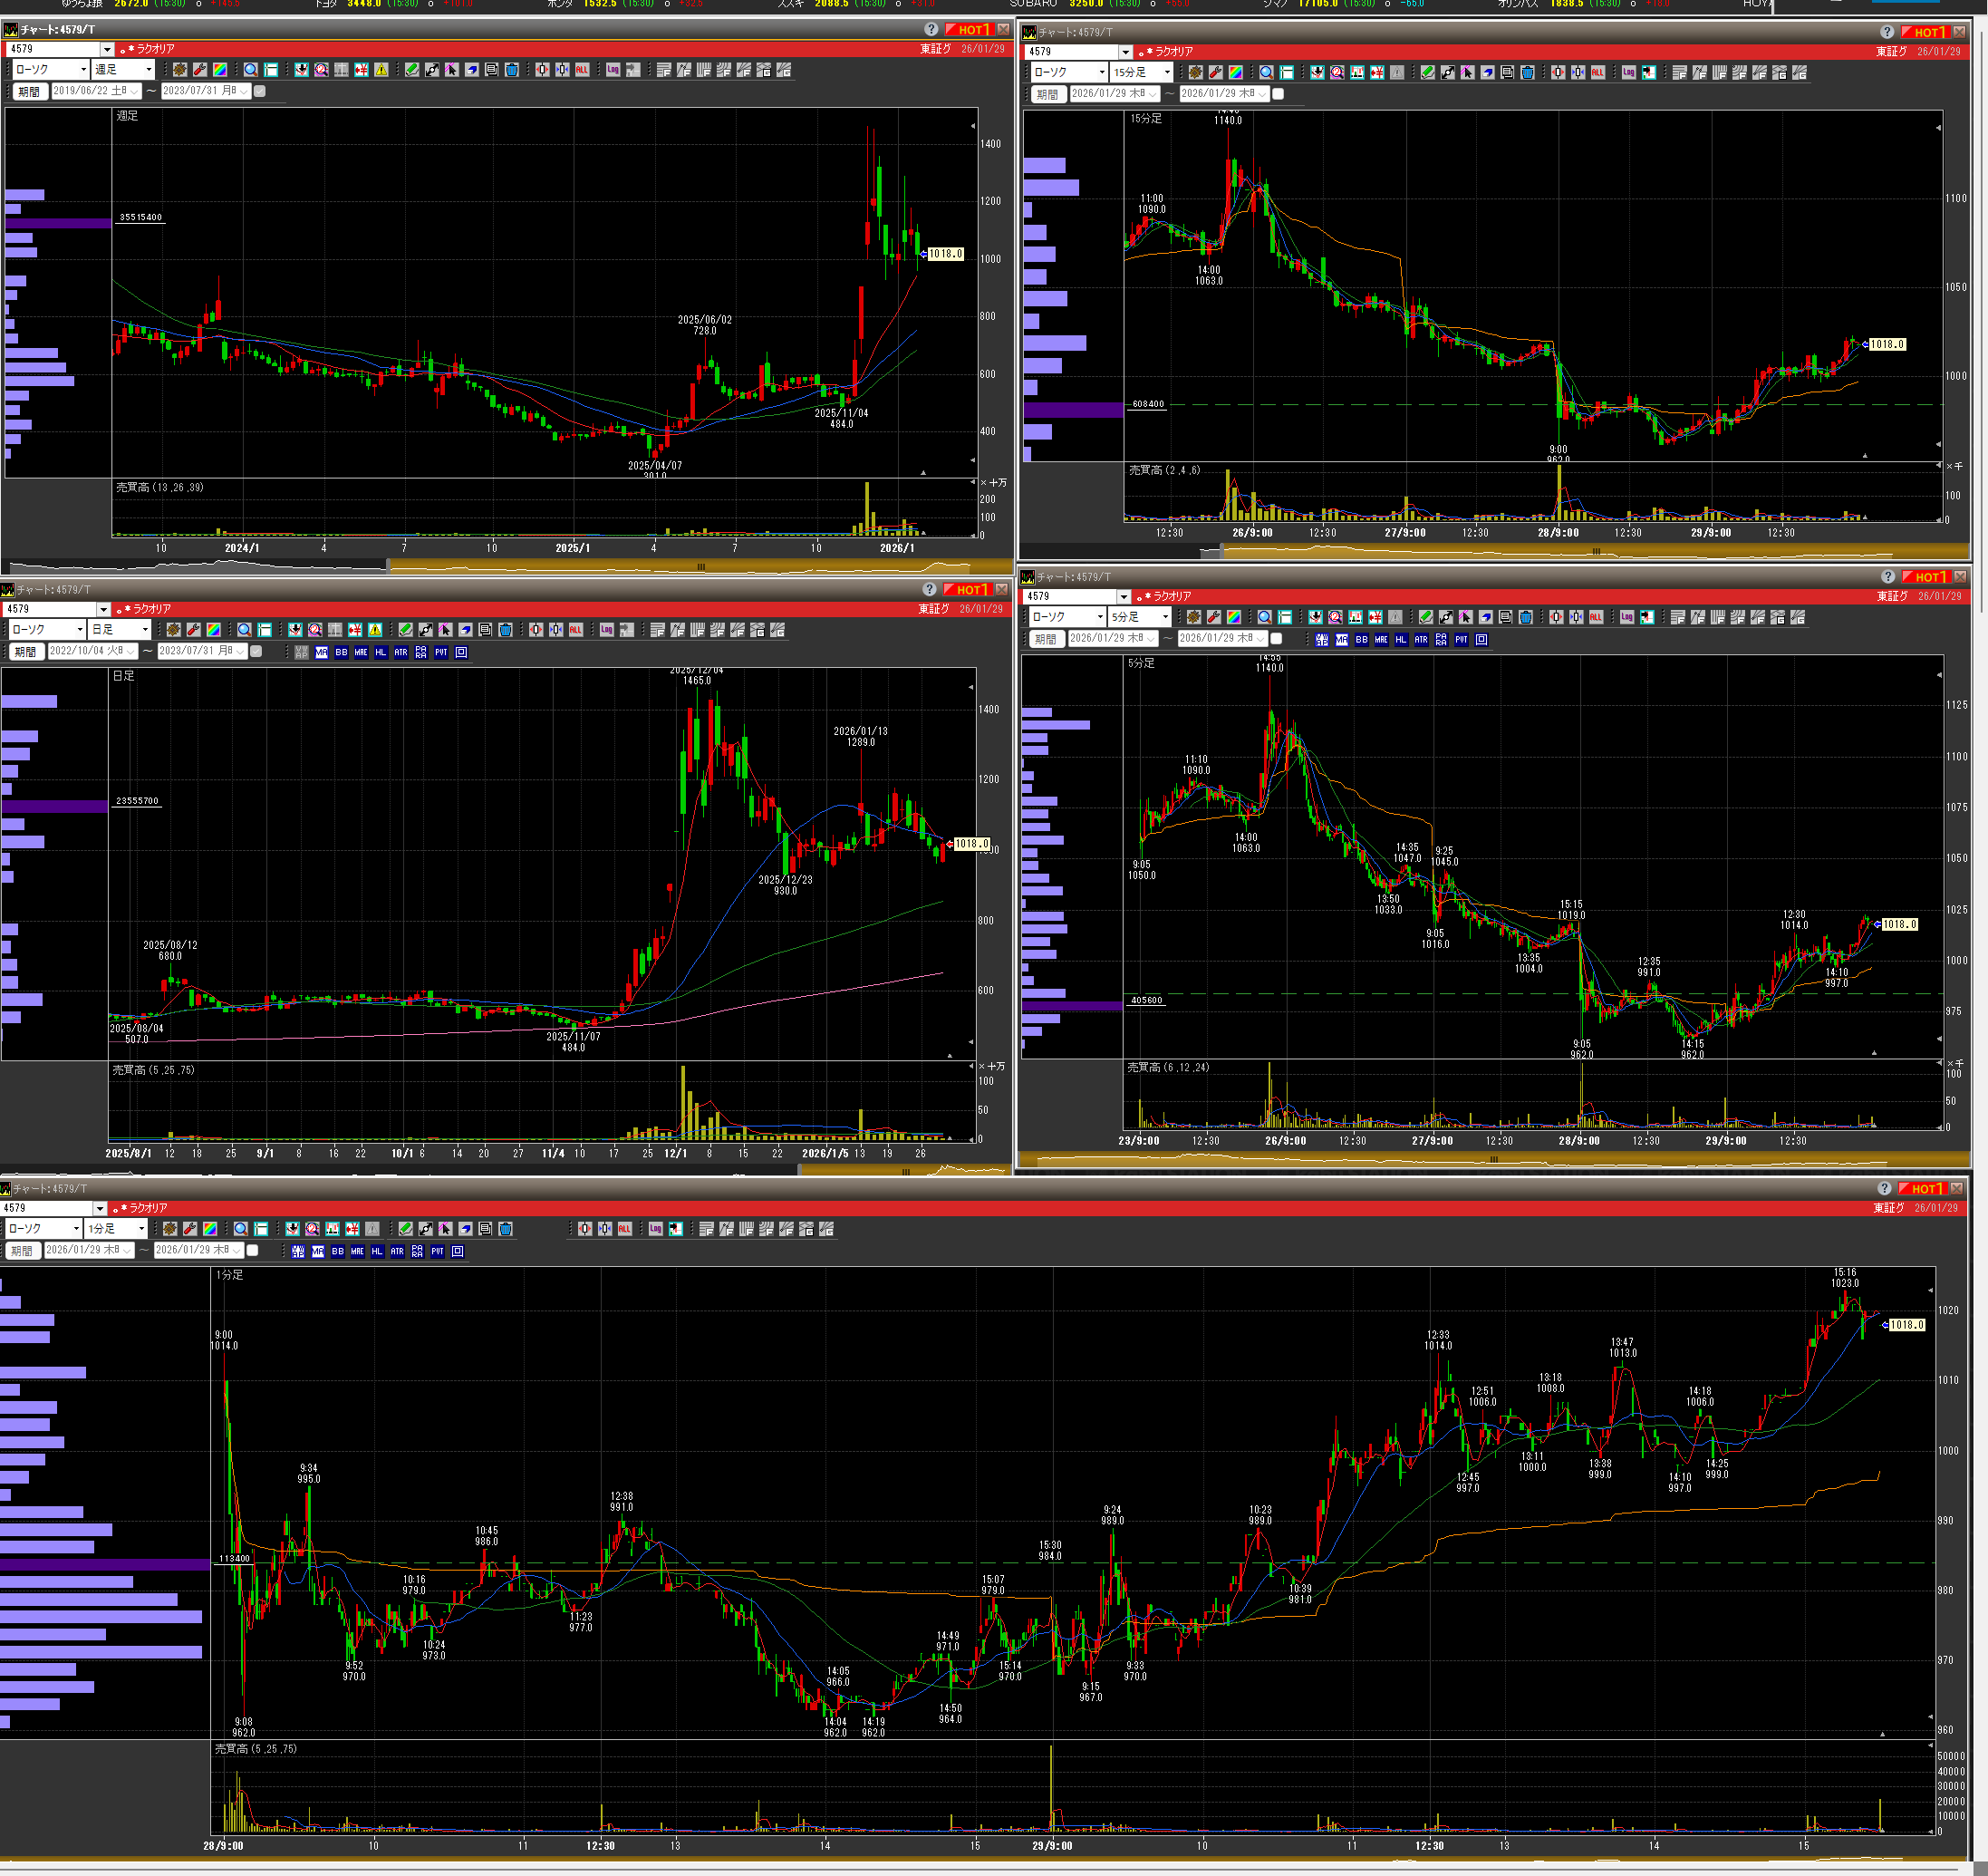Click the 期間 button in 1-minute chart
Viewport: 1988px width, 1876px height.
click(x=22, y=1251)
